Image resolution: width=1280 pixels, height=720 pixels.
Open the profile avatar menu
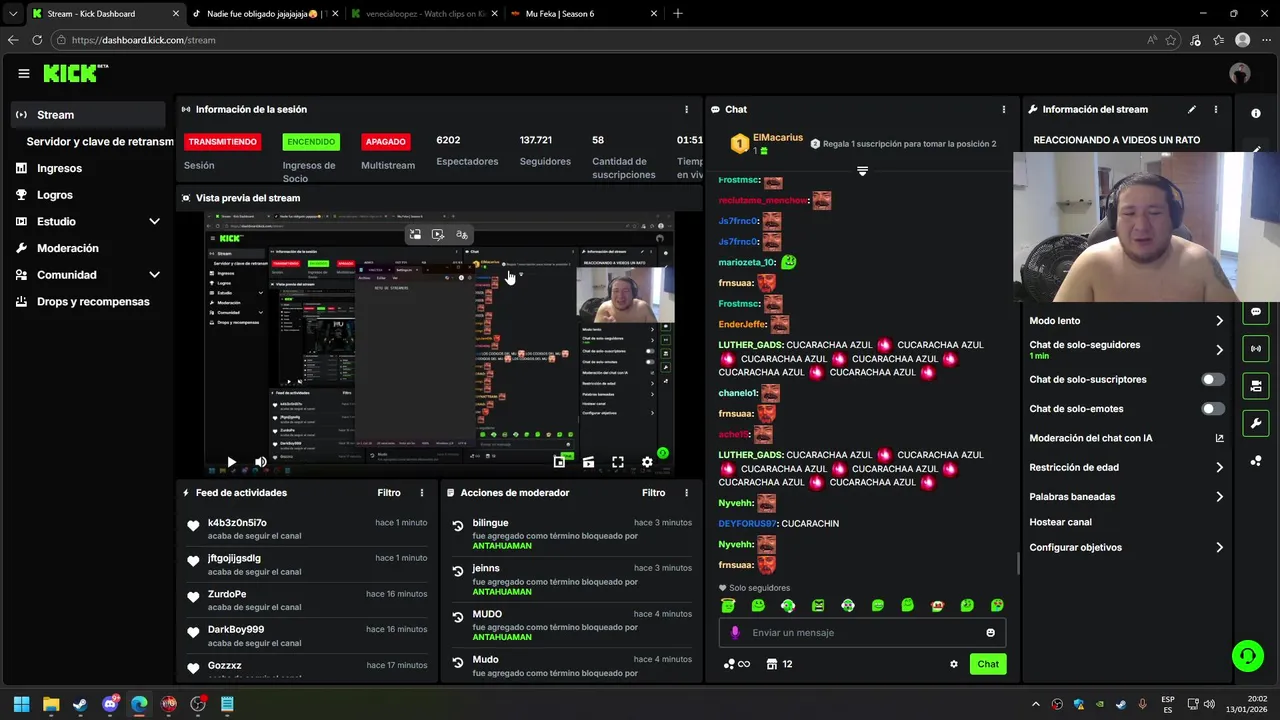(1240, 73)
